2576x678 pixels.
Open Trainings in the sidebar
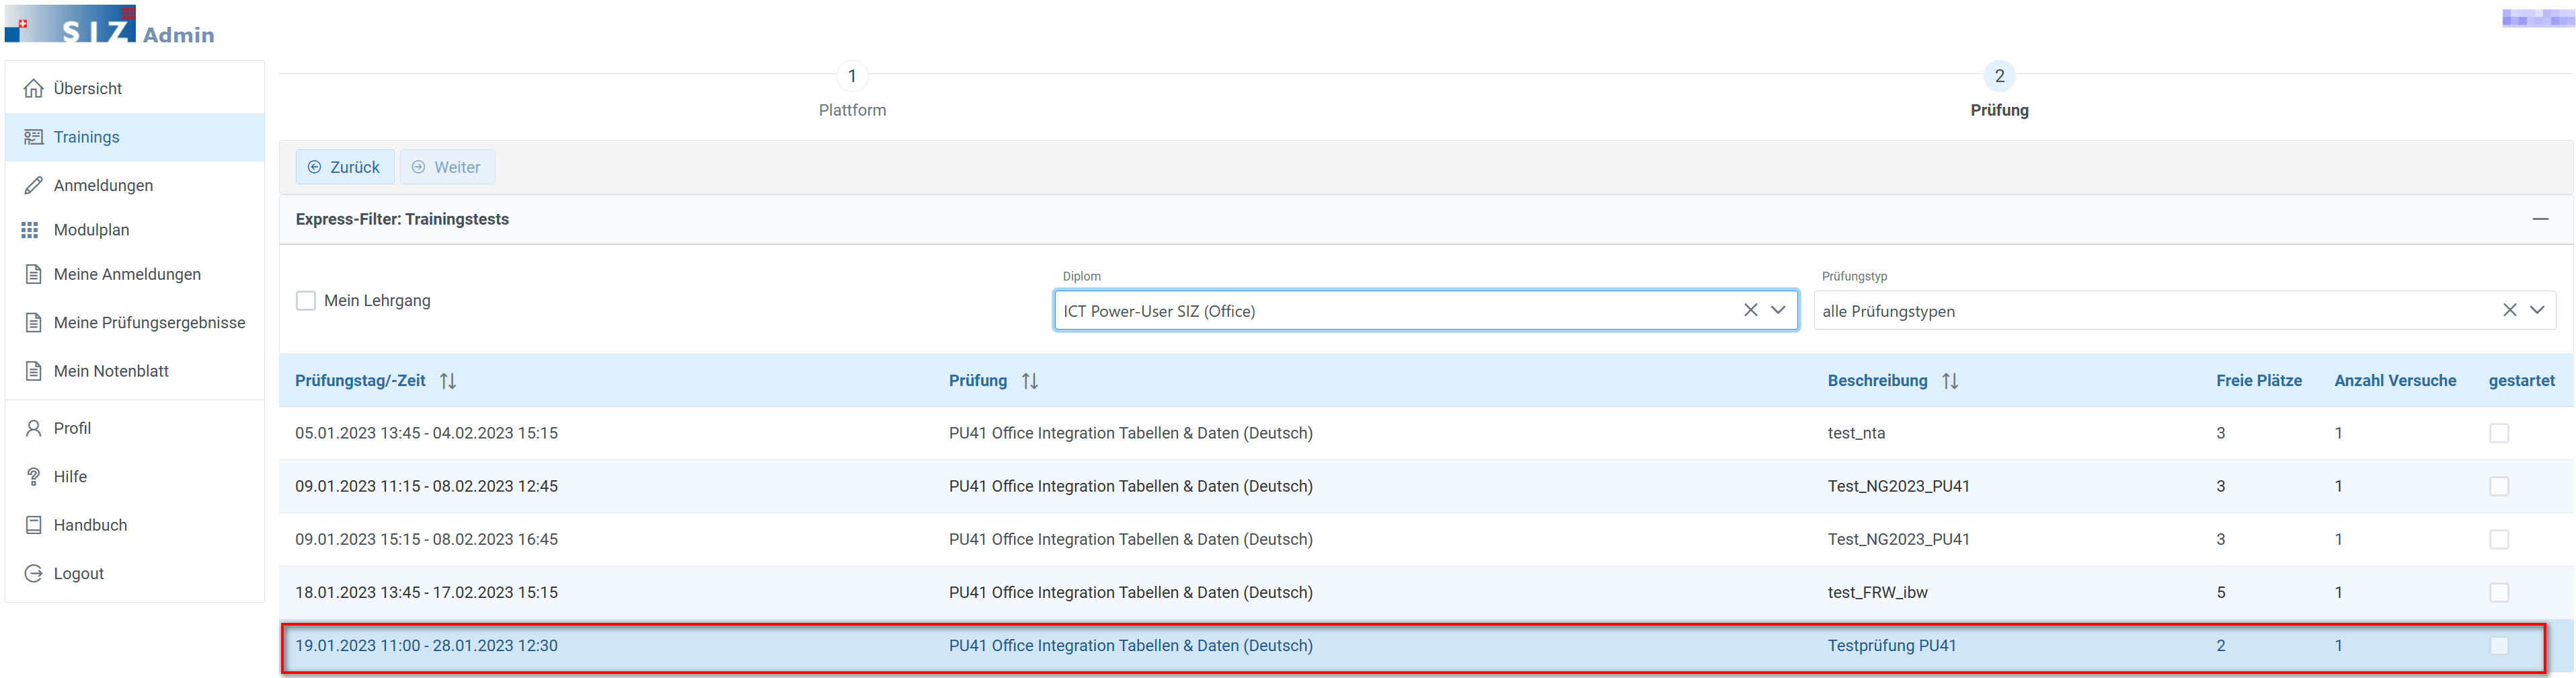pyautogui.click(x=135, y=137)
